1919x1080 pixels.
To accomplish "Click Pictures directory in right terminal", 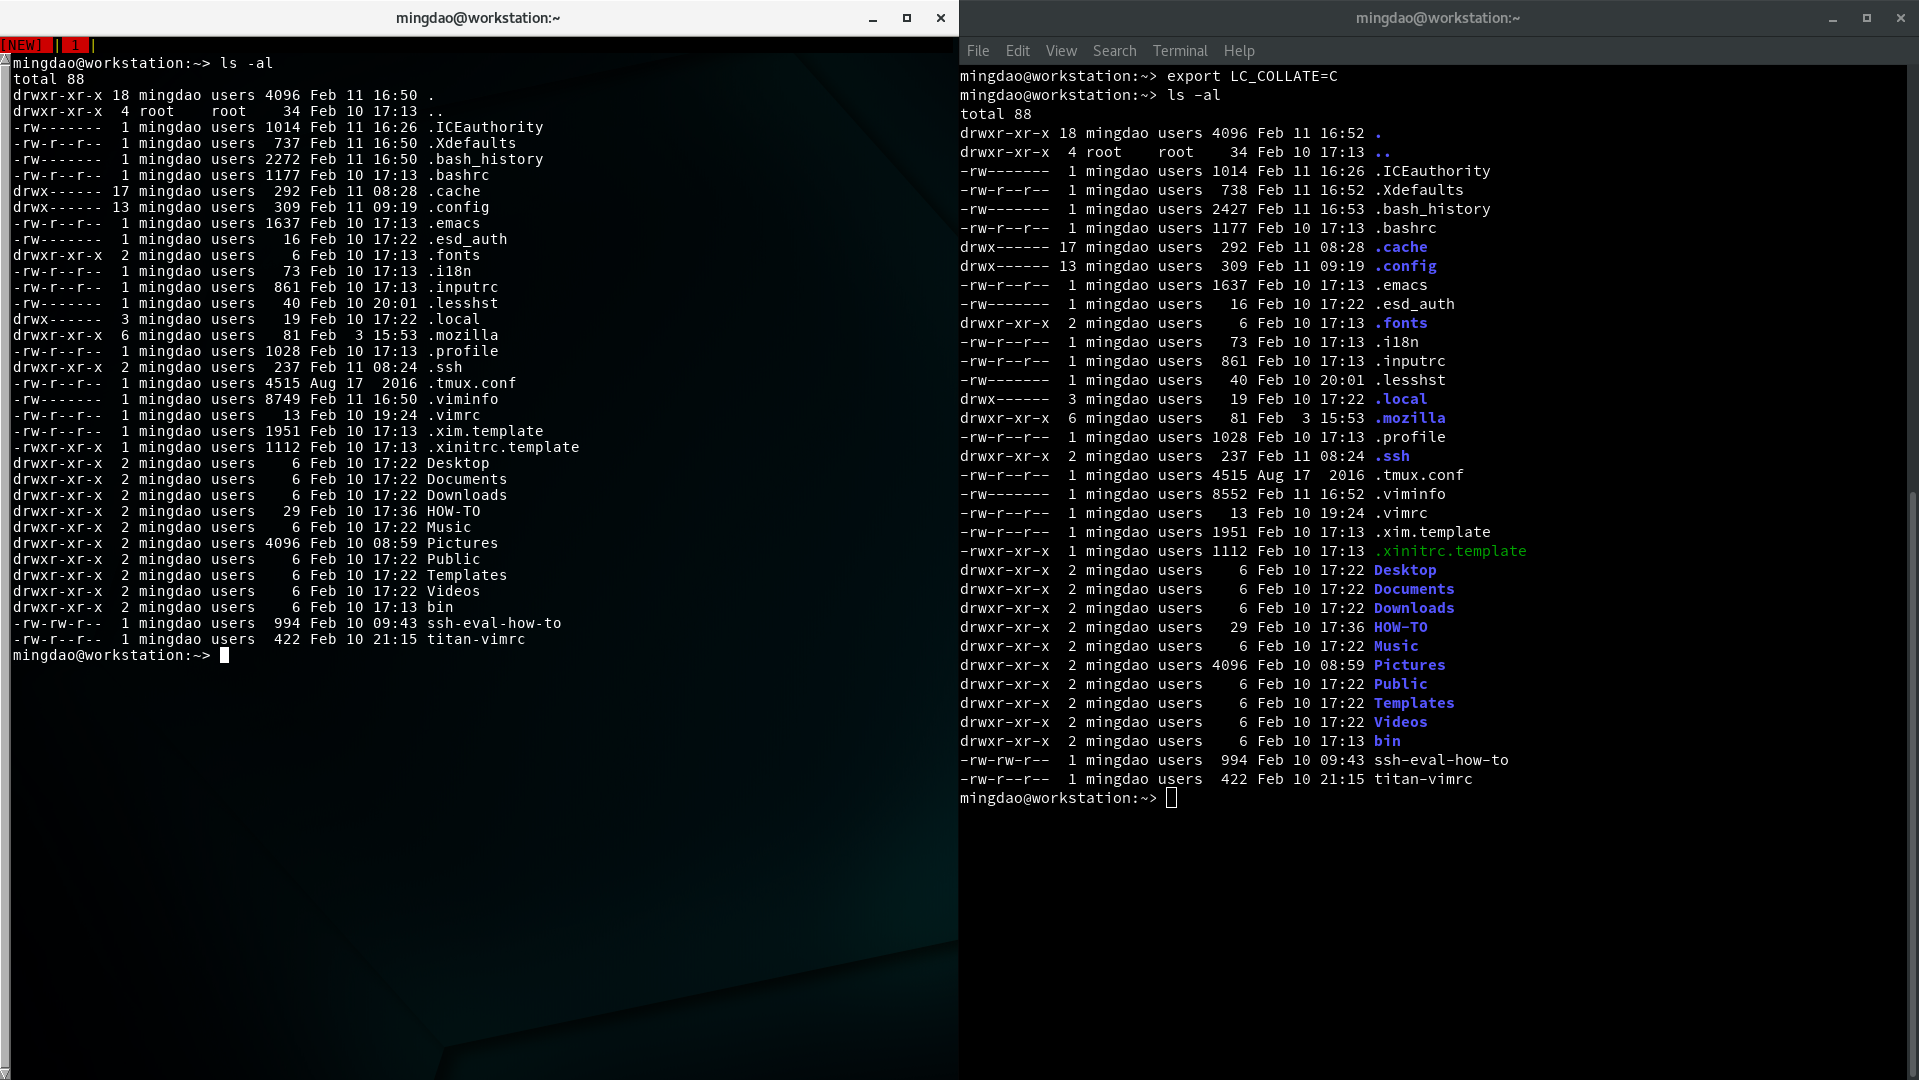I will (1409, 665).
